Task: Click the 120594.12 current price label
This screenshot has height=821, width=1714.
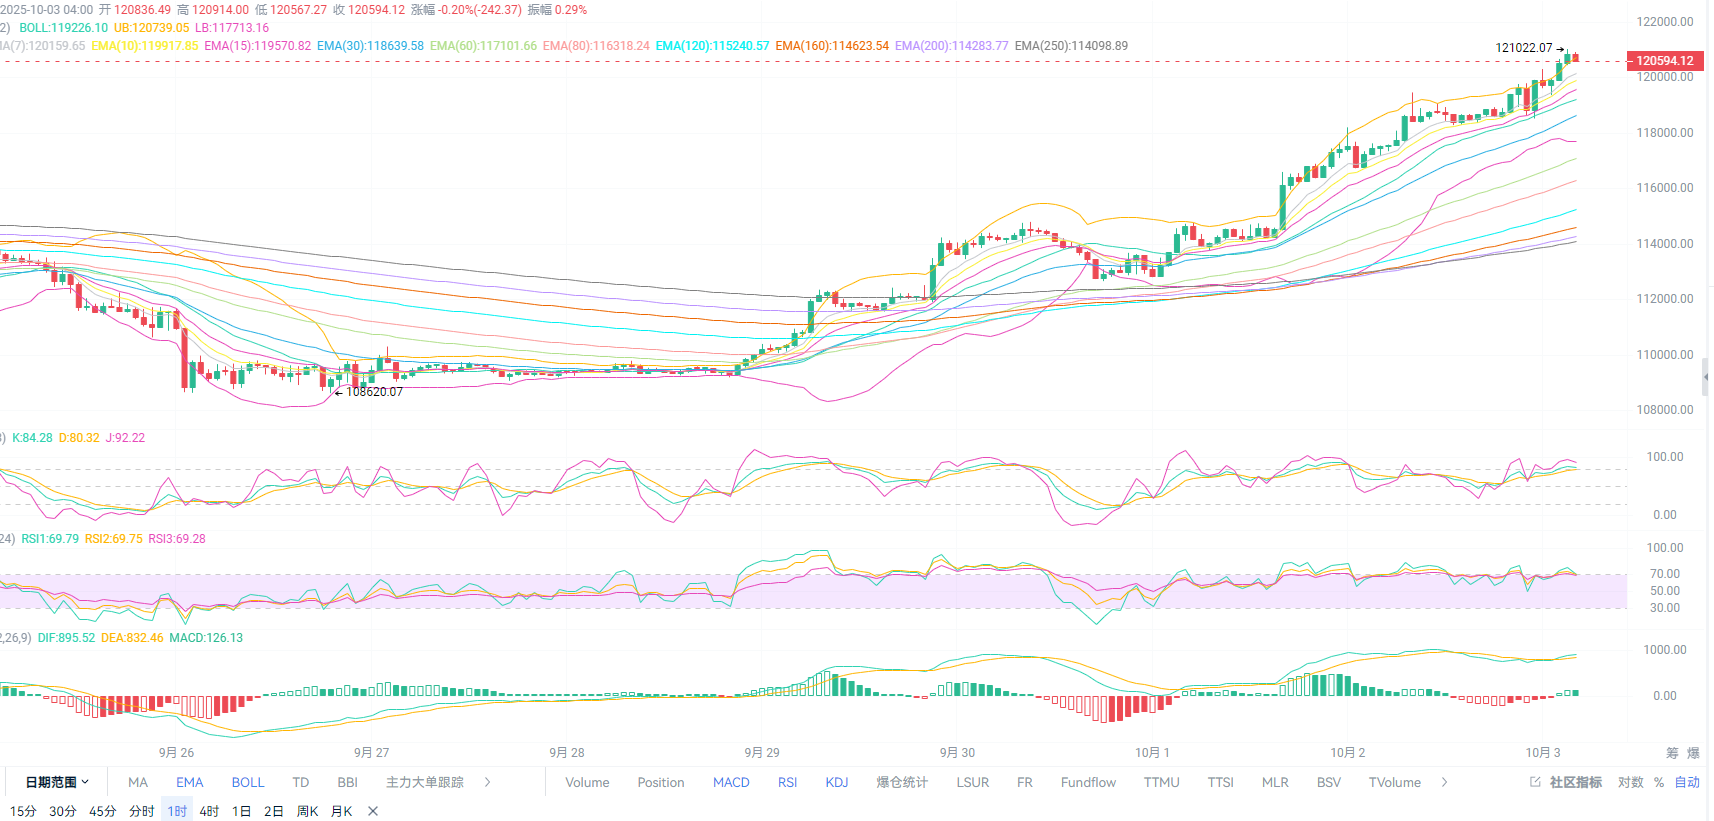Action: pos(1664,61)
